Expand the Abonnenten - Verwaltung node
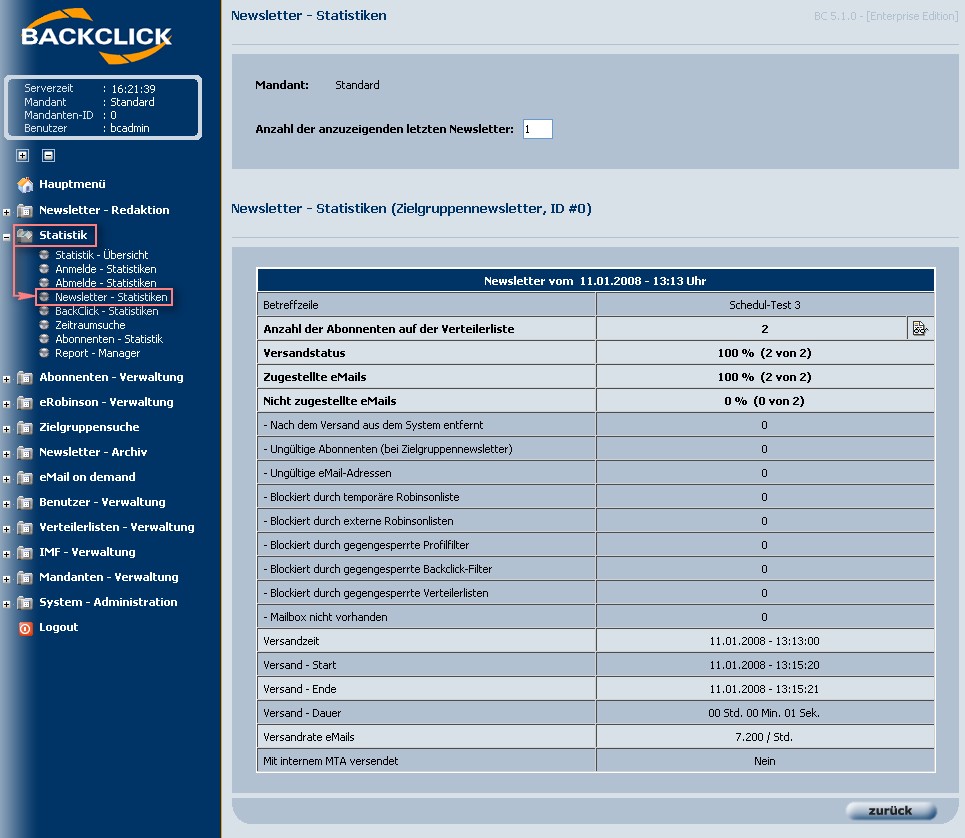This screenshot has width=965, height=838. [x=6, y=379]
